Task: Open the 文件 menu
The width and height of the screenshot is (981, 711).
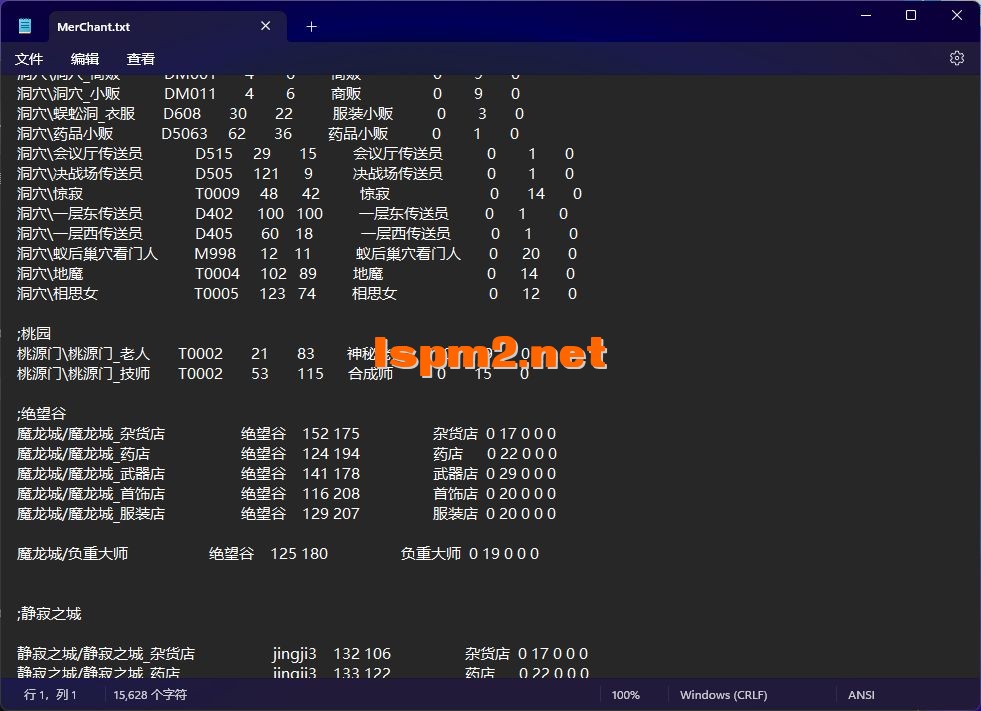Action: 29,58
